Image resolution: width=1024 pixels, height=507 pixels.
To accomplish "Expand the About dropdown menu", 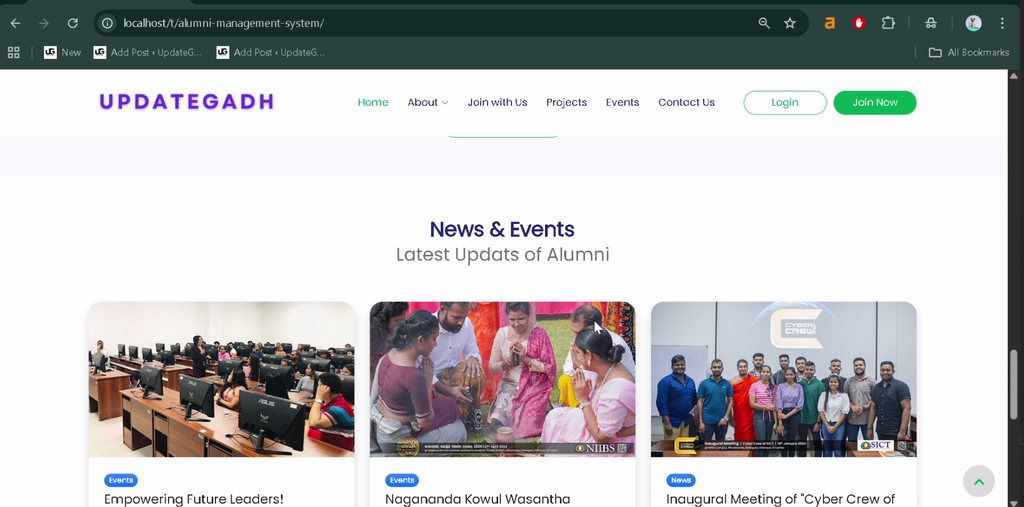I will [x=428, y=103].
